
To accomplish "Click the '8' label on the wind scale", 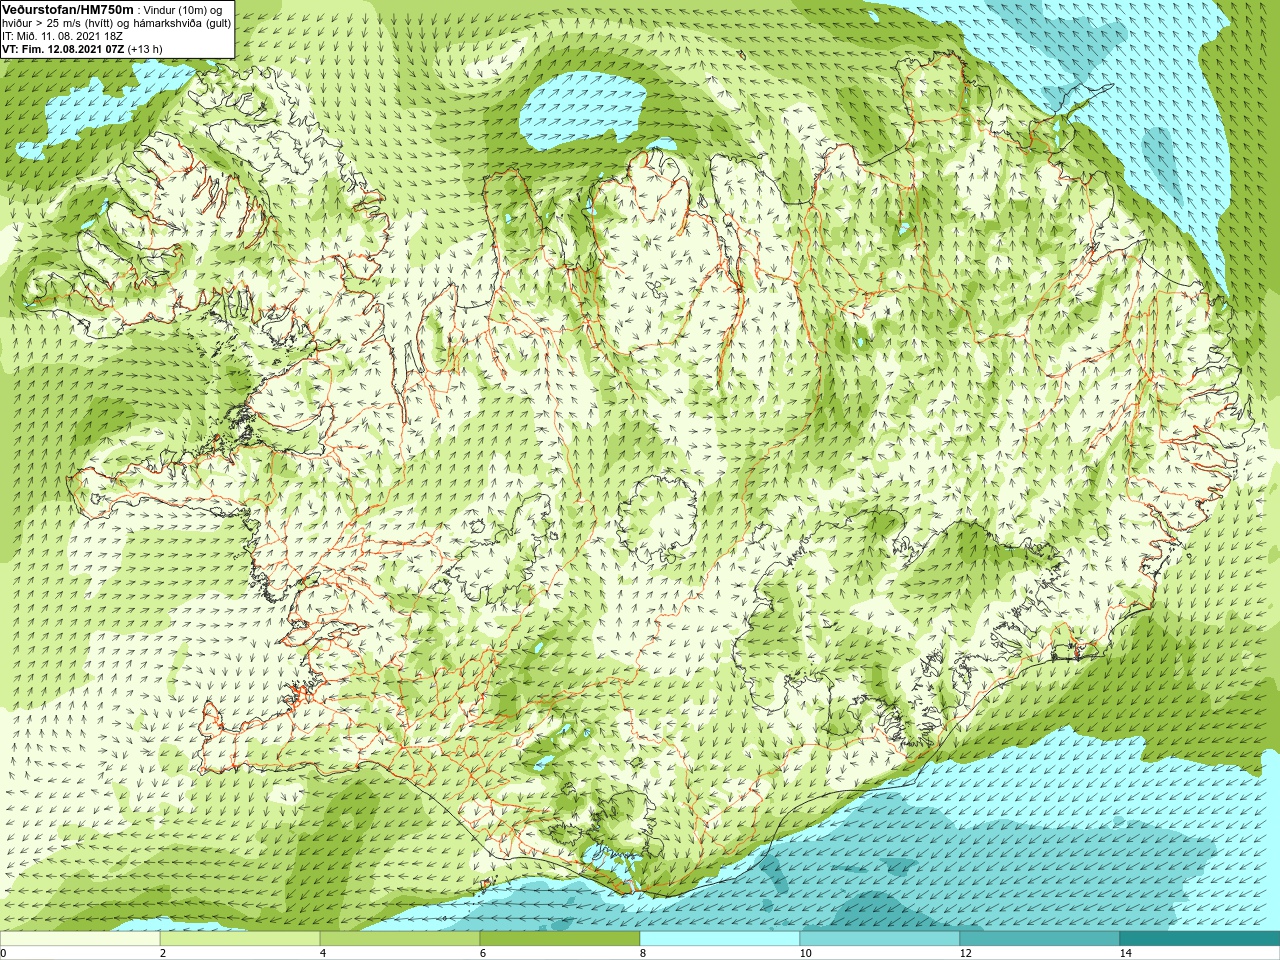I will coord(643,953).
